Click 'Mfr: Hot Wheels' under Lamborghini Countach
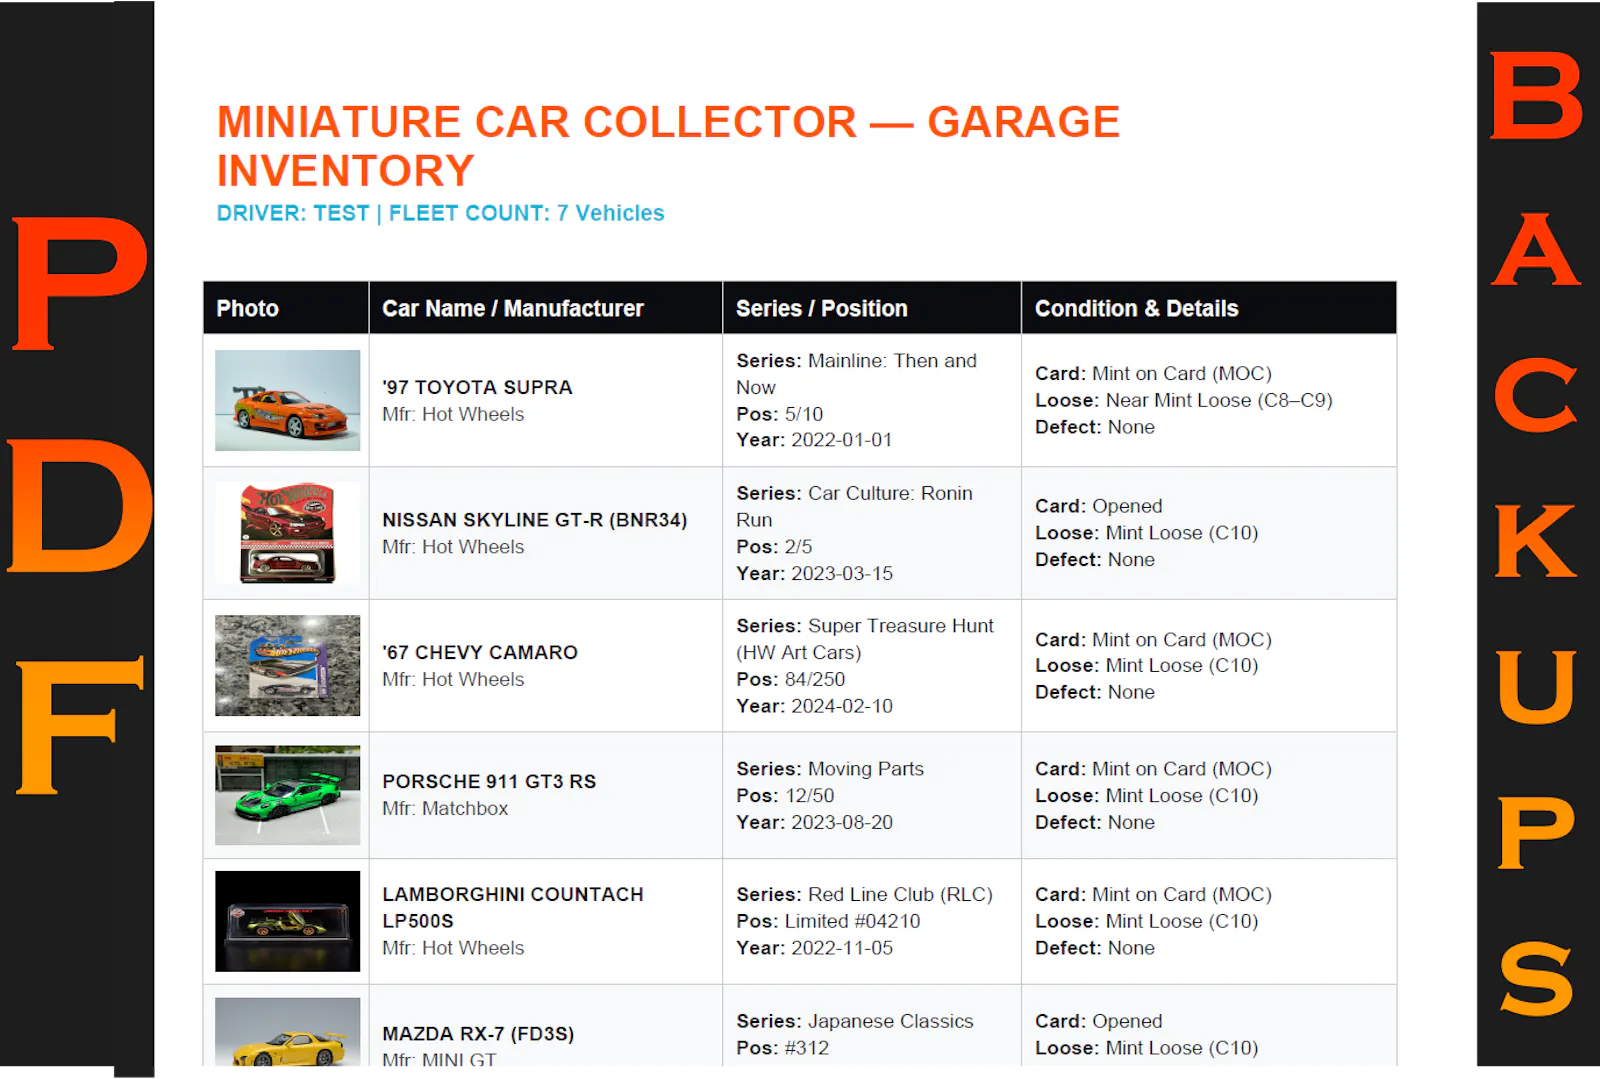Screen dimensions: 1600x1079 point(453,948)
